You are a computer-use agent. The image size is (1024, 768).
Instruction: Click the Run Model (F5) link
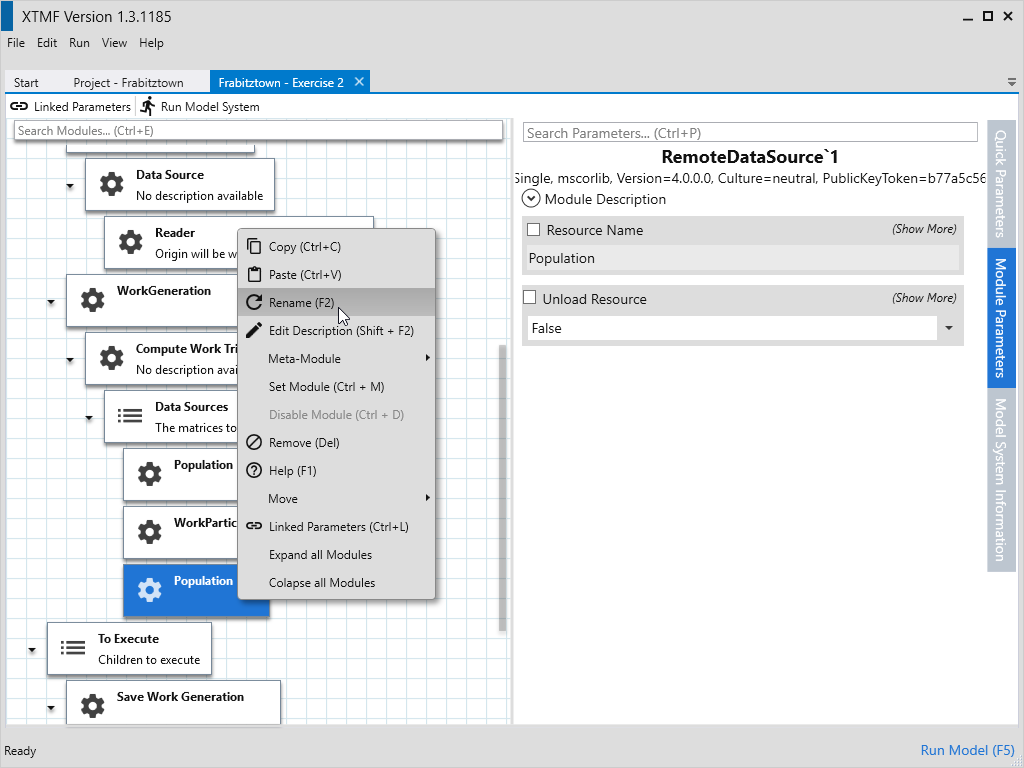pos(966,750)
